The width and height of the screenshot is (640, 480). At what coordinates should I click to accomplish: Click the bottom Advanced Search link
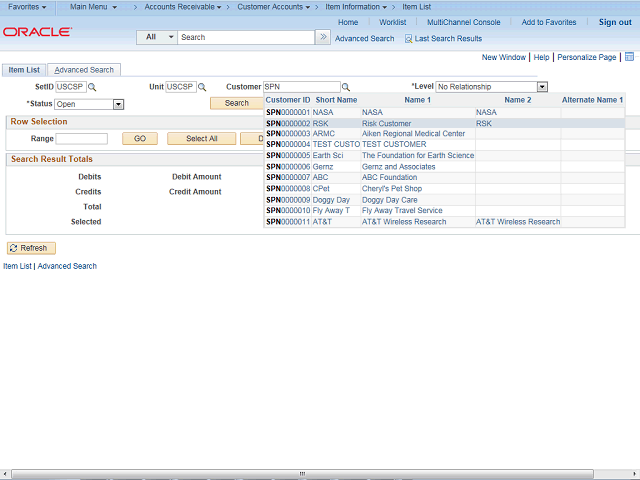[x=67, y=266]
